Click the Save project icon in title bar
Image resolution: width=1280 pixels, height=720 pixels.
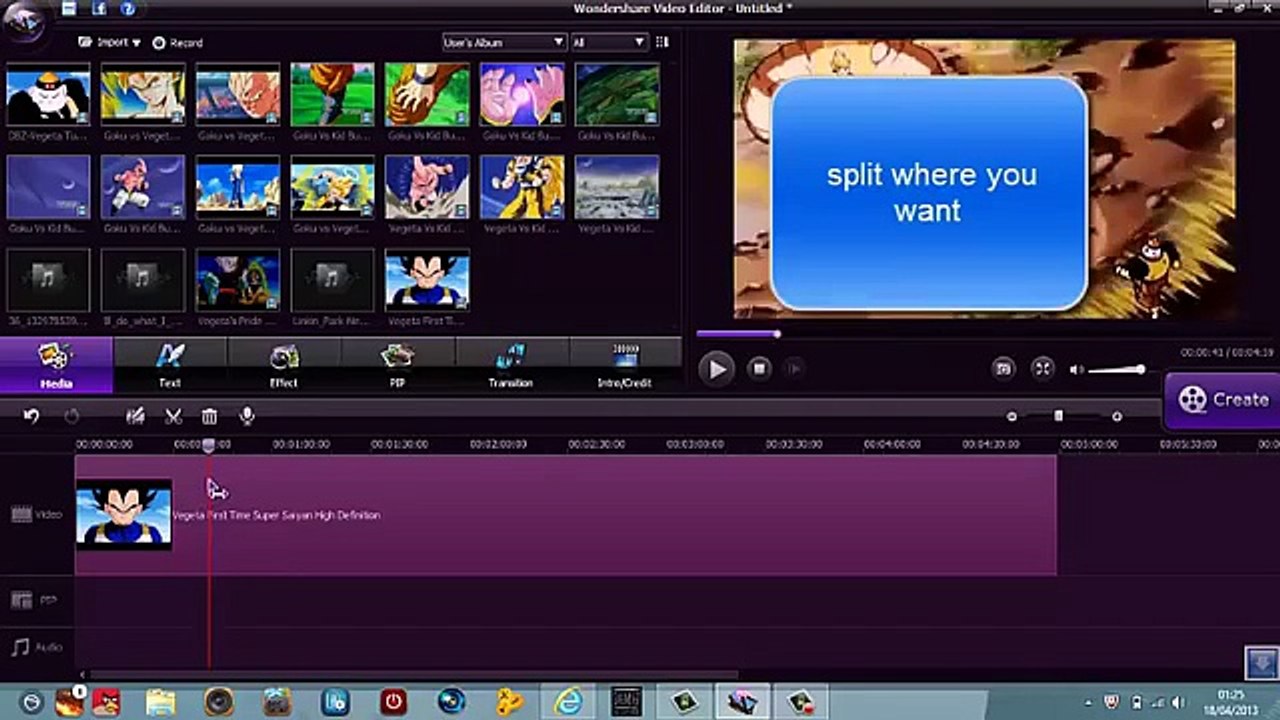70,9
